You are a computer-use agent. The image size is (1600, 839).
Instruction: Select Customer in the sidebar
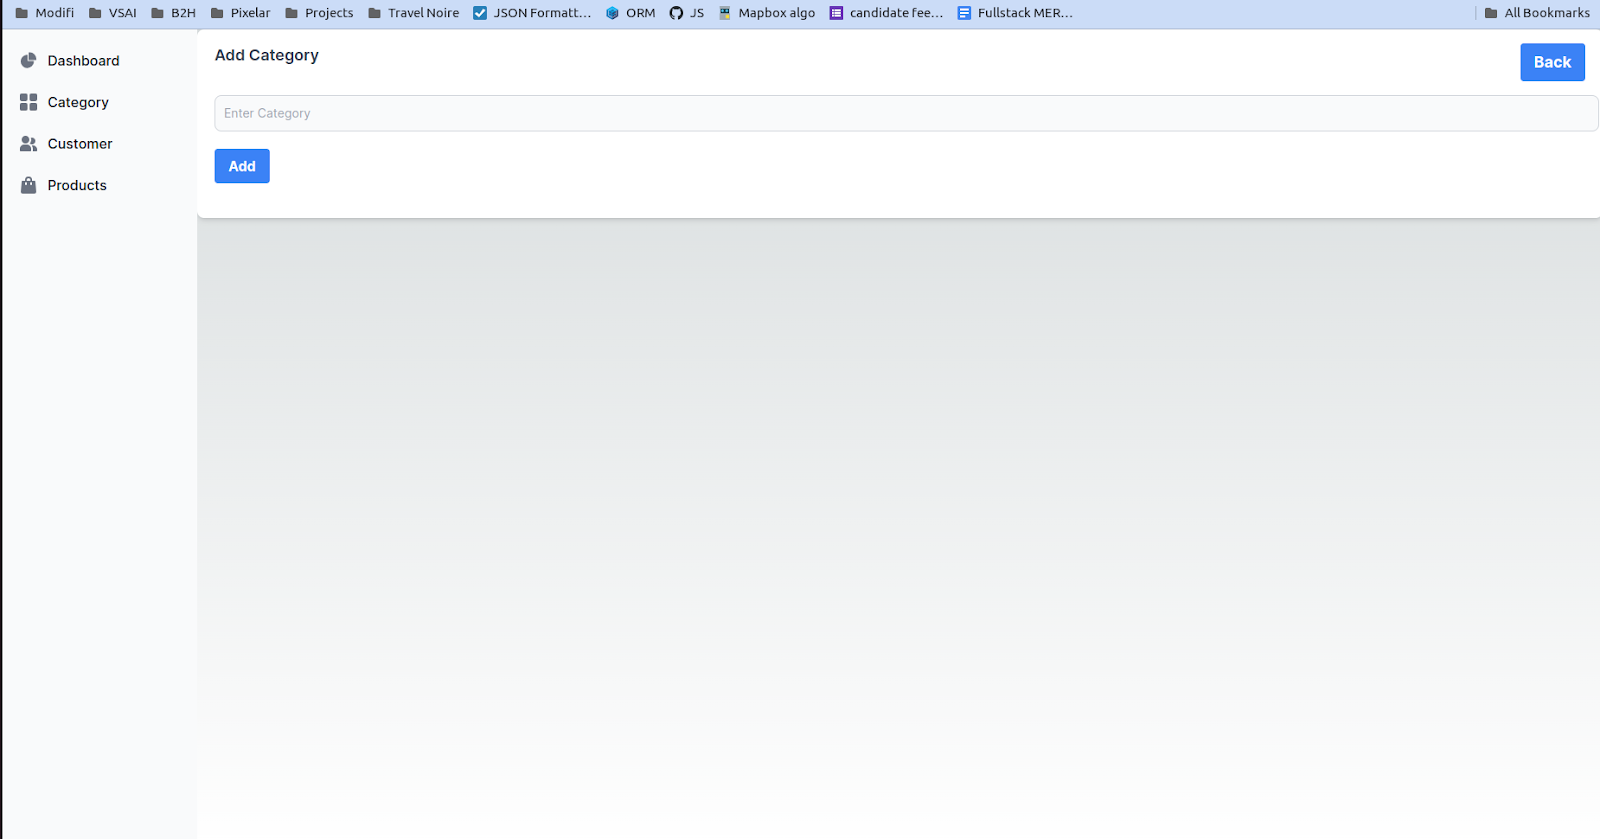(80, 144)
